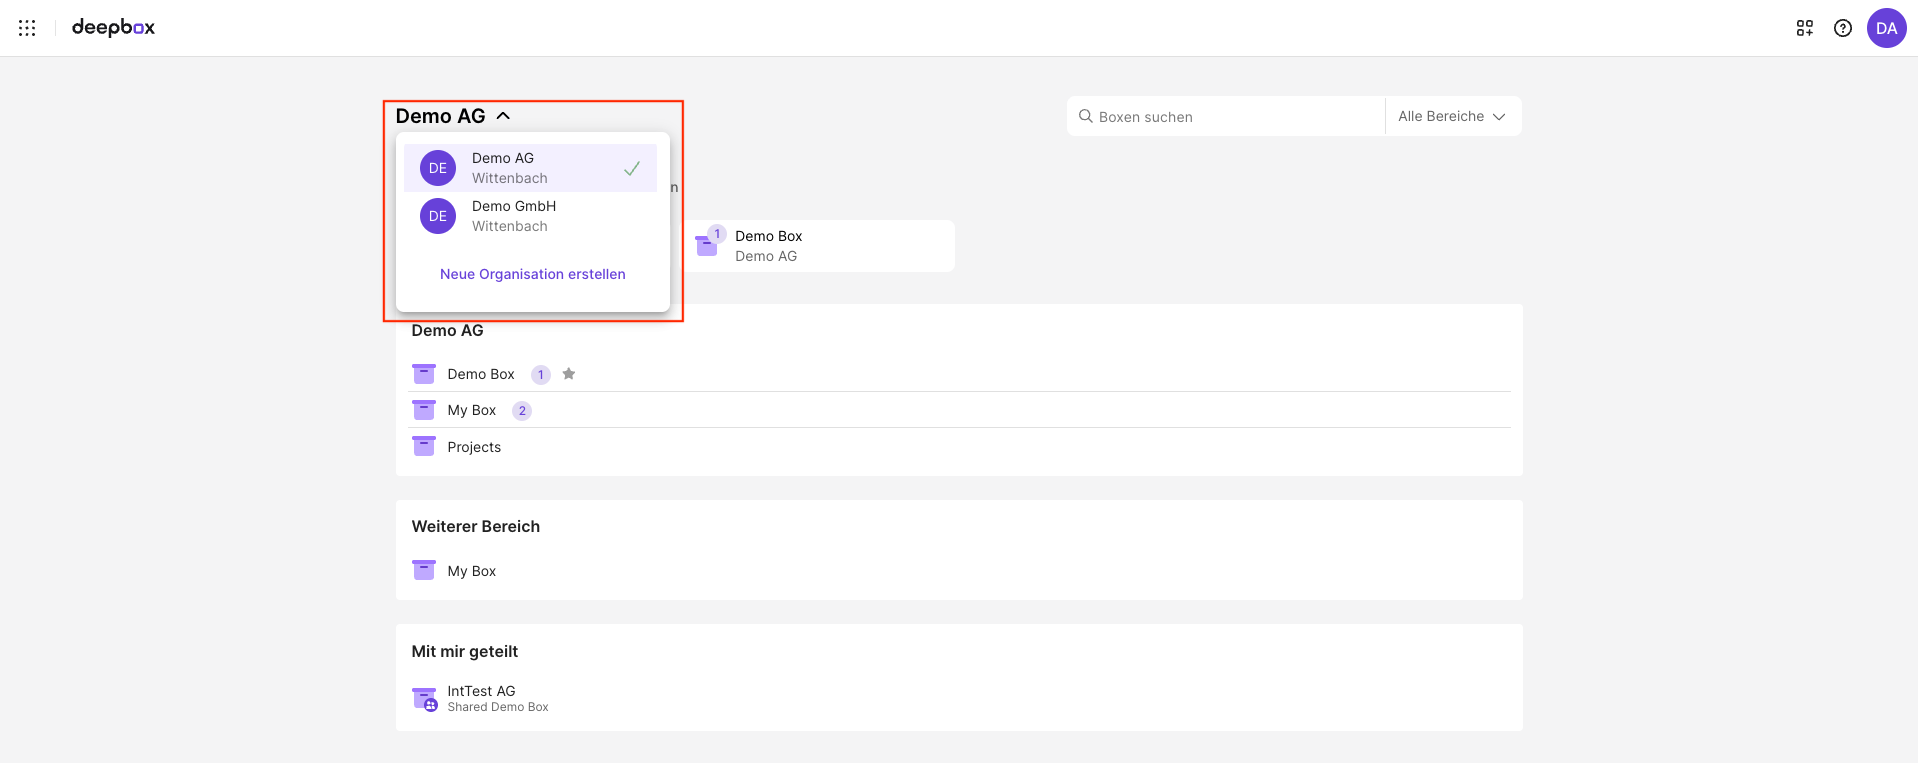Open the Alle Bereiche filter dropdown

click(1451, 117)
